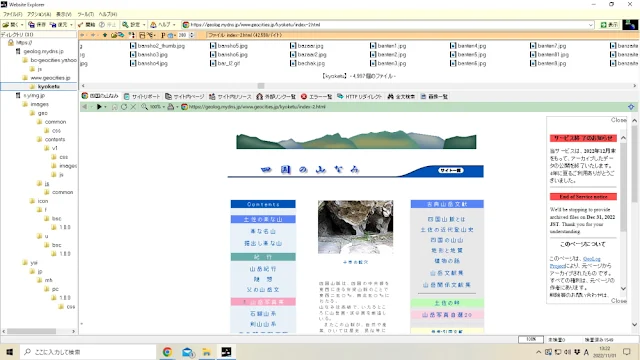Select file banten4.jpg

[468, 46]
